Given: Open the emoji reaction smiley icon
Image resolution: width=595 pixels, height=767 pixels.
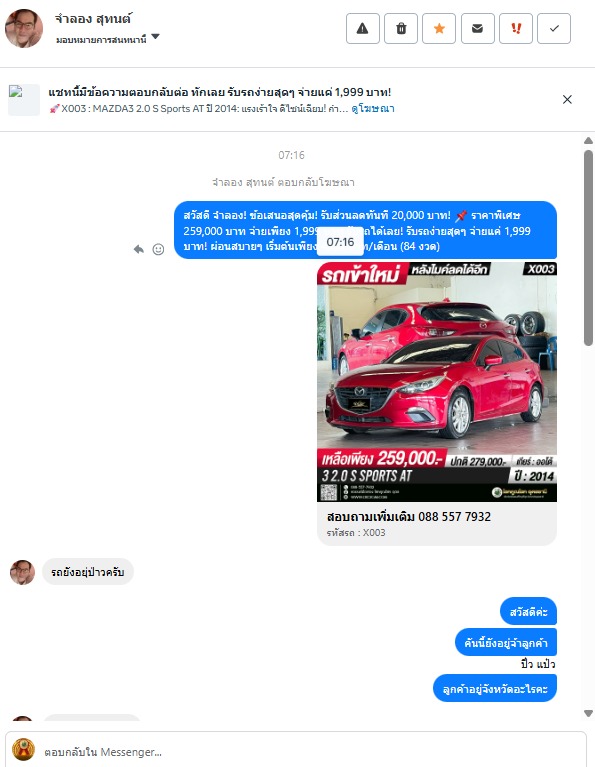Looking at the screenshot, I should tap(158, 249).
